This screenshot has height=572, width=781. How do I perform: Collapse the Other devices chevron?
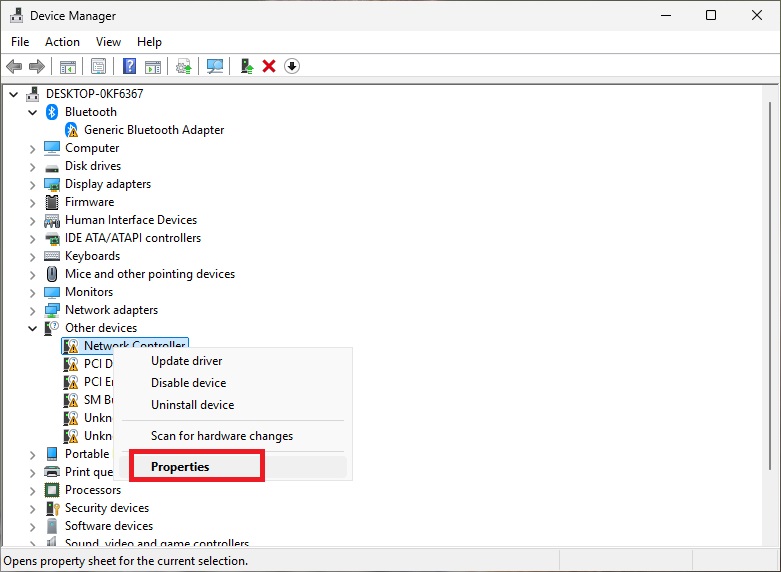coord(33,328)
